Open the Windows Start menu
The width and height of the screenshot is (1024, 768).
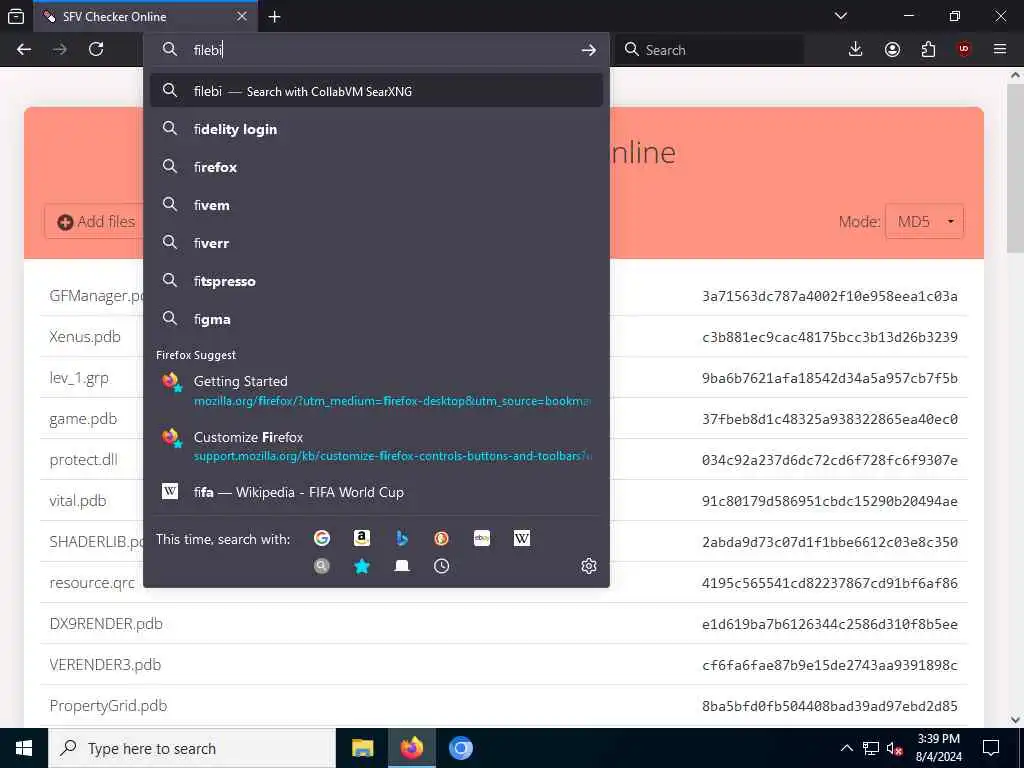click(24, 748)
